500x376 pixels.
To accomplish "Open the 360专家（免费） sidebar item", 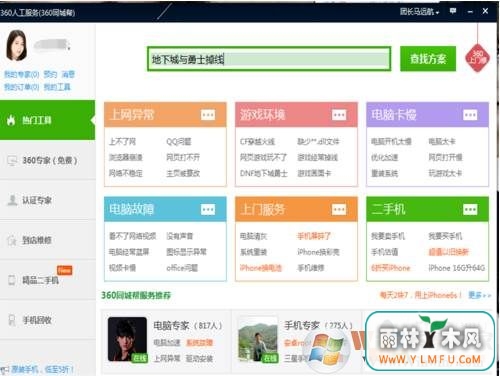I will 47,160.
